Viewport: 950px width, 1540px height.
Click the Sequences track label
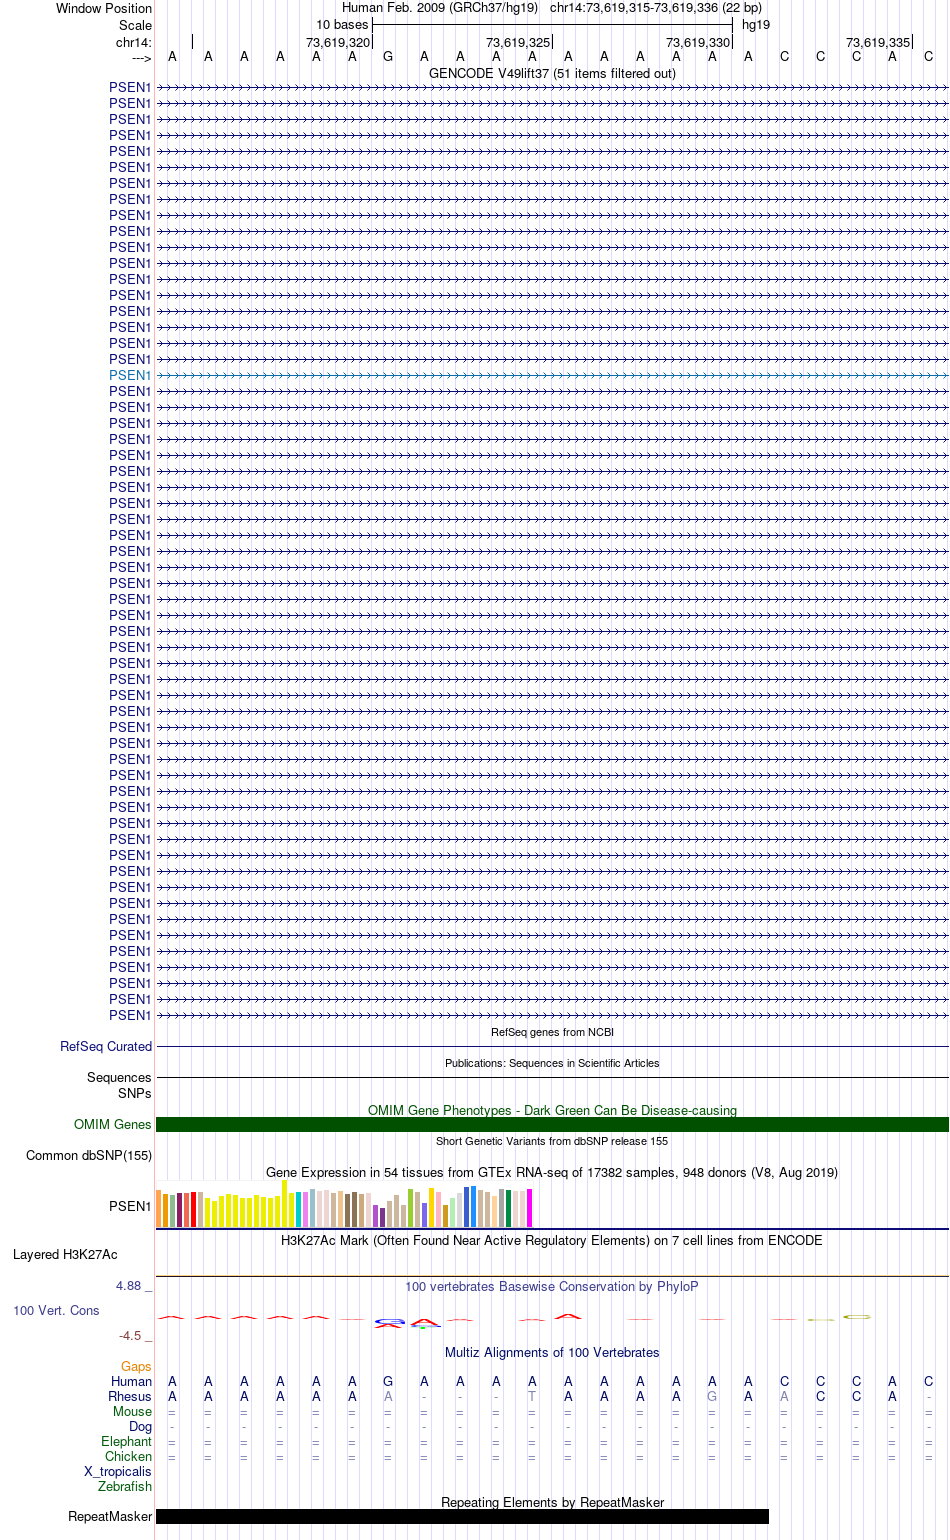pyautogui.click(x=119, y=1078)
